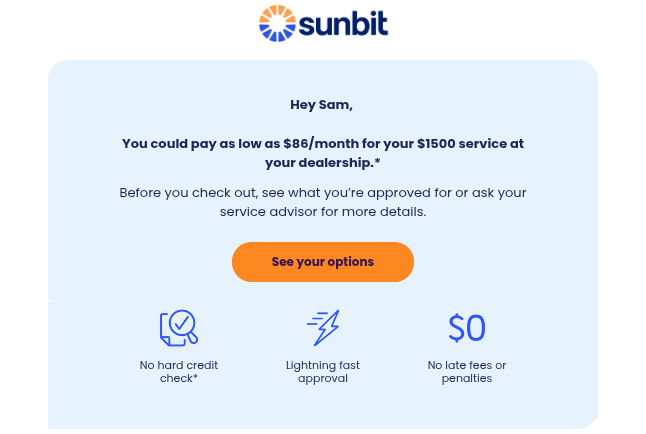This screenshot has height=434, width=646.
Task: Click the word 'approval' under the lightning icon
Action: (323, 378)
